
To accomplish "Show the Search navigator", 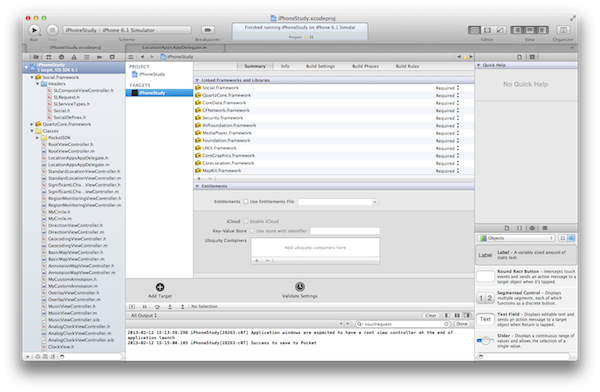I will (x=61, y=57).
